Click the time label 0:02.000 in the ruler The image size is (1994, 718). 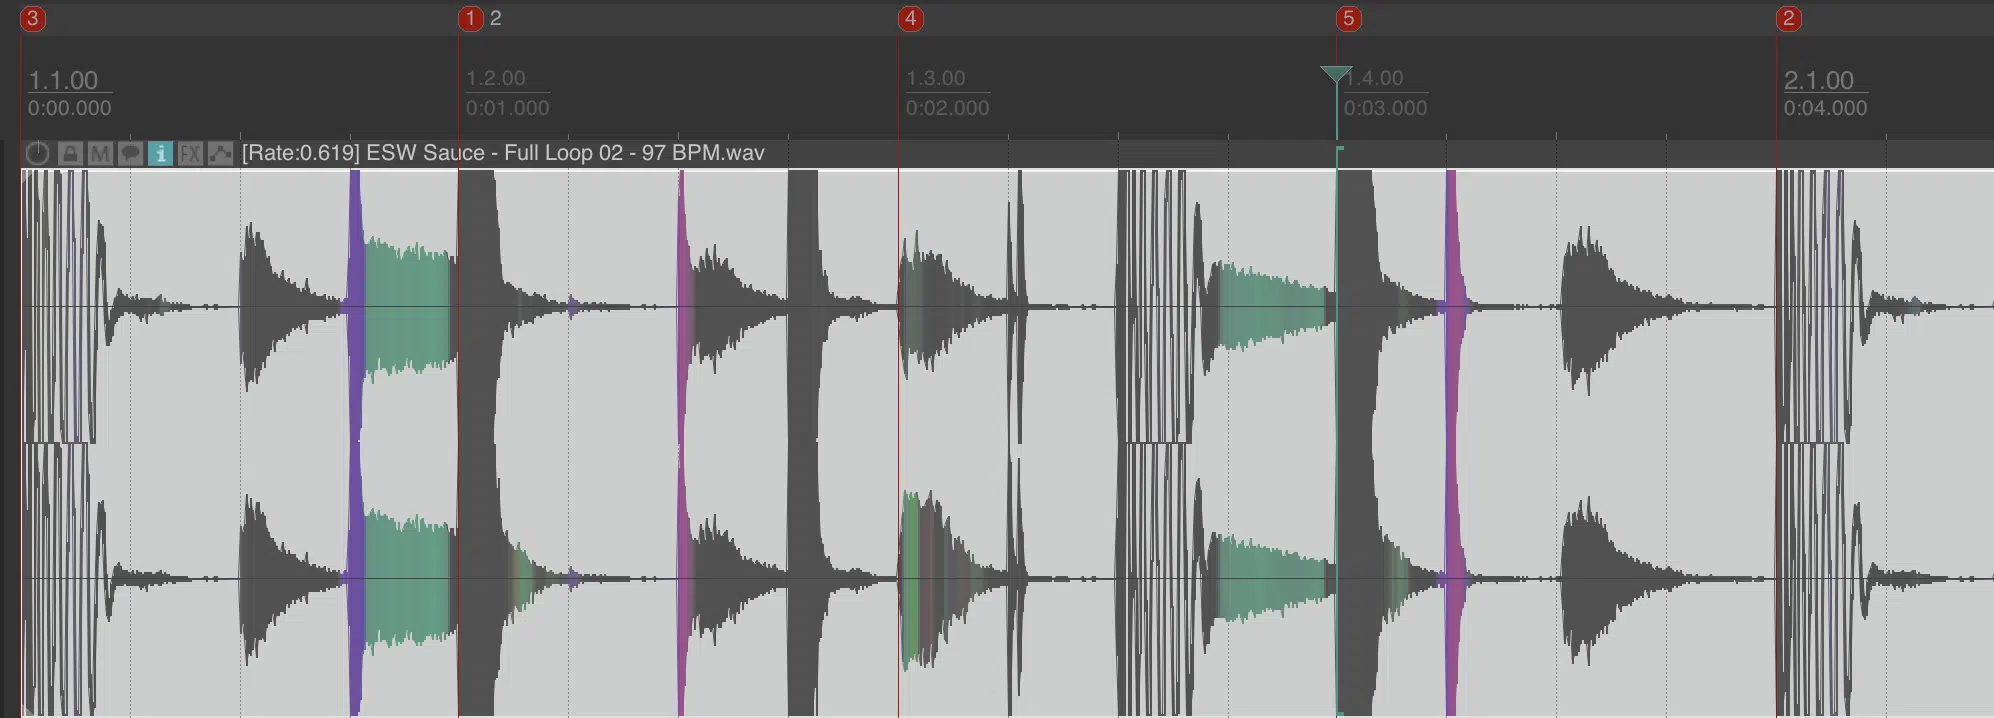(x=947, y=108)
